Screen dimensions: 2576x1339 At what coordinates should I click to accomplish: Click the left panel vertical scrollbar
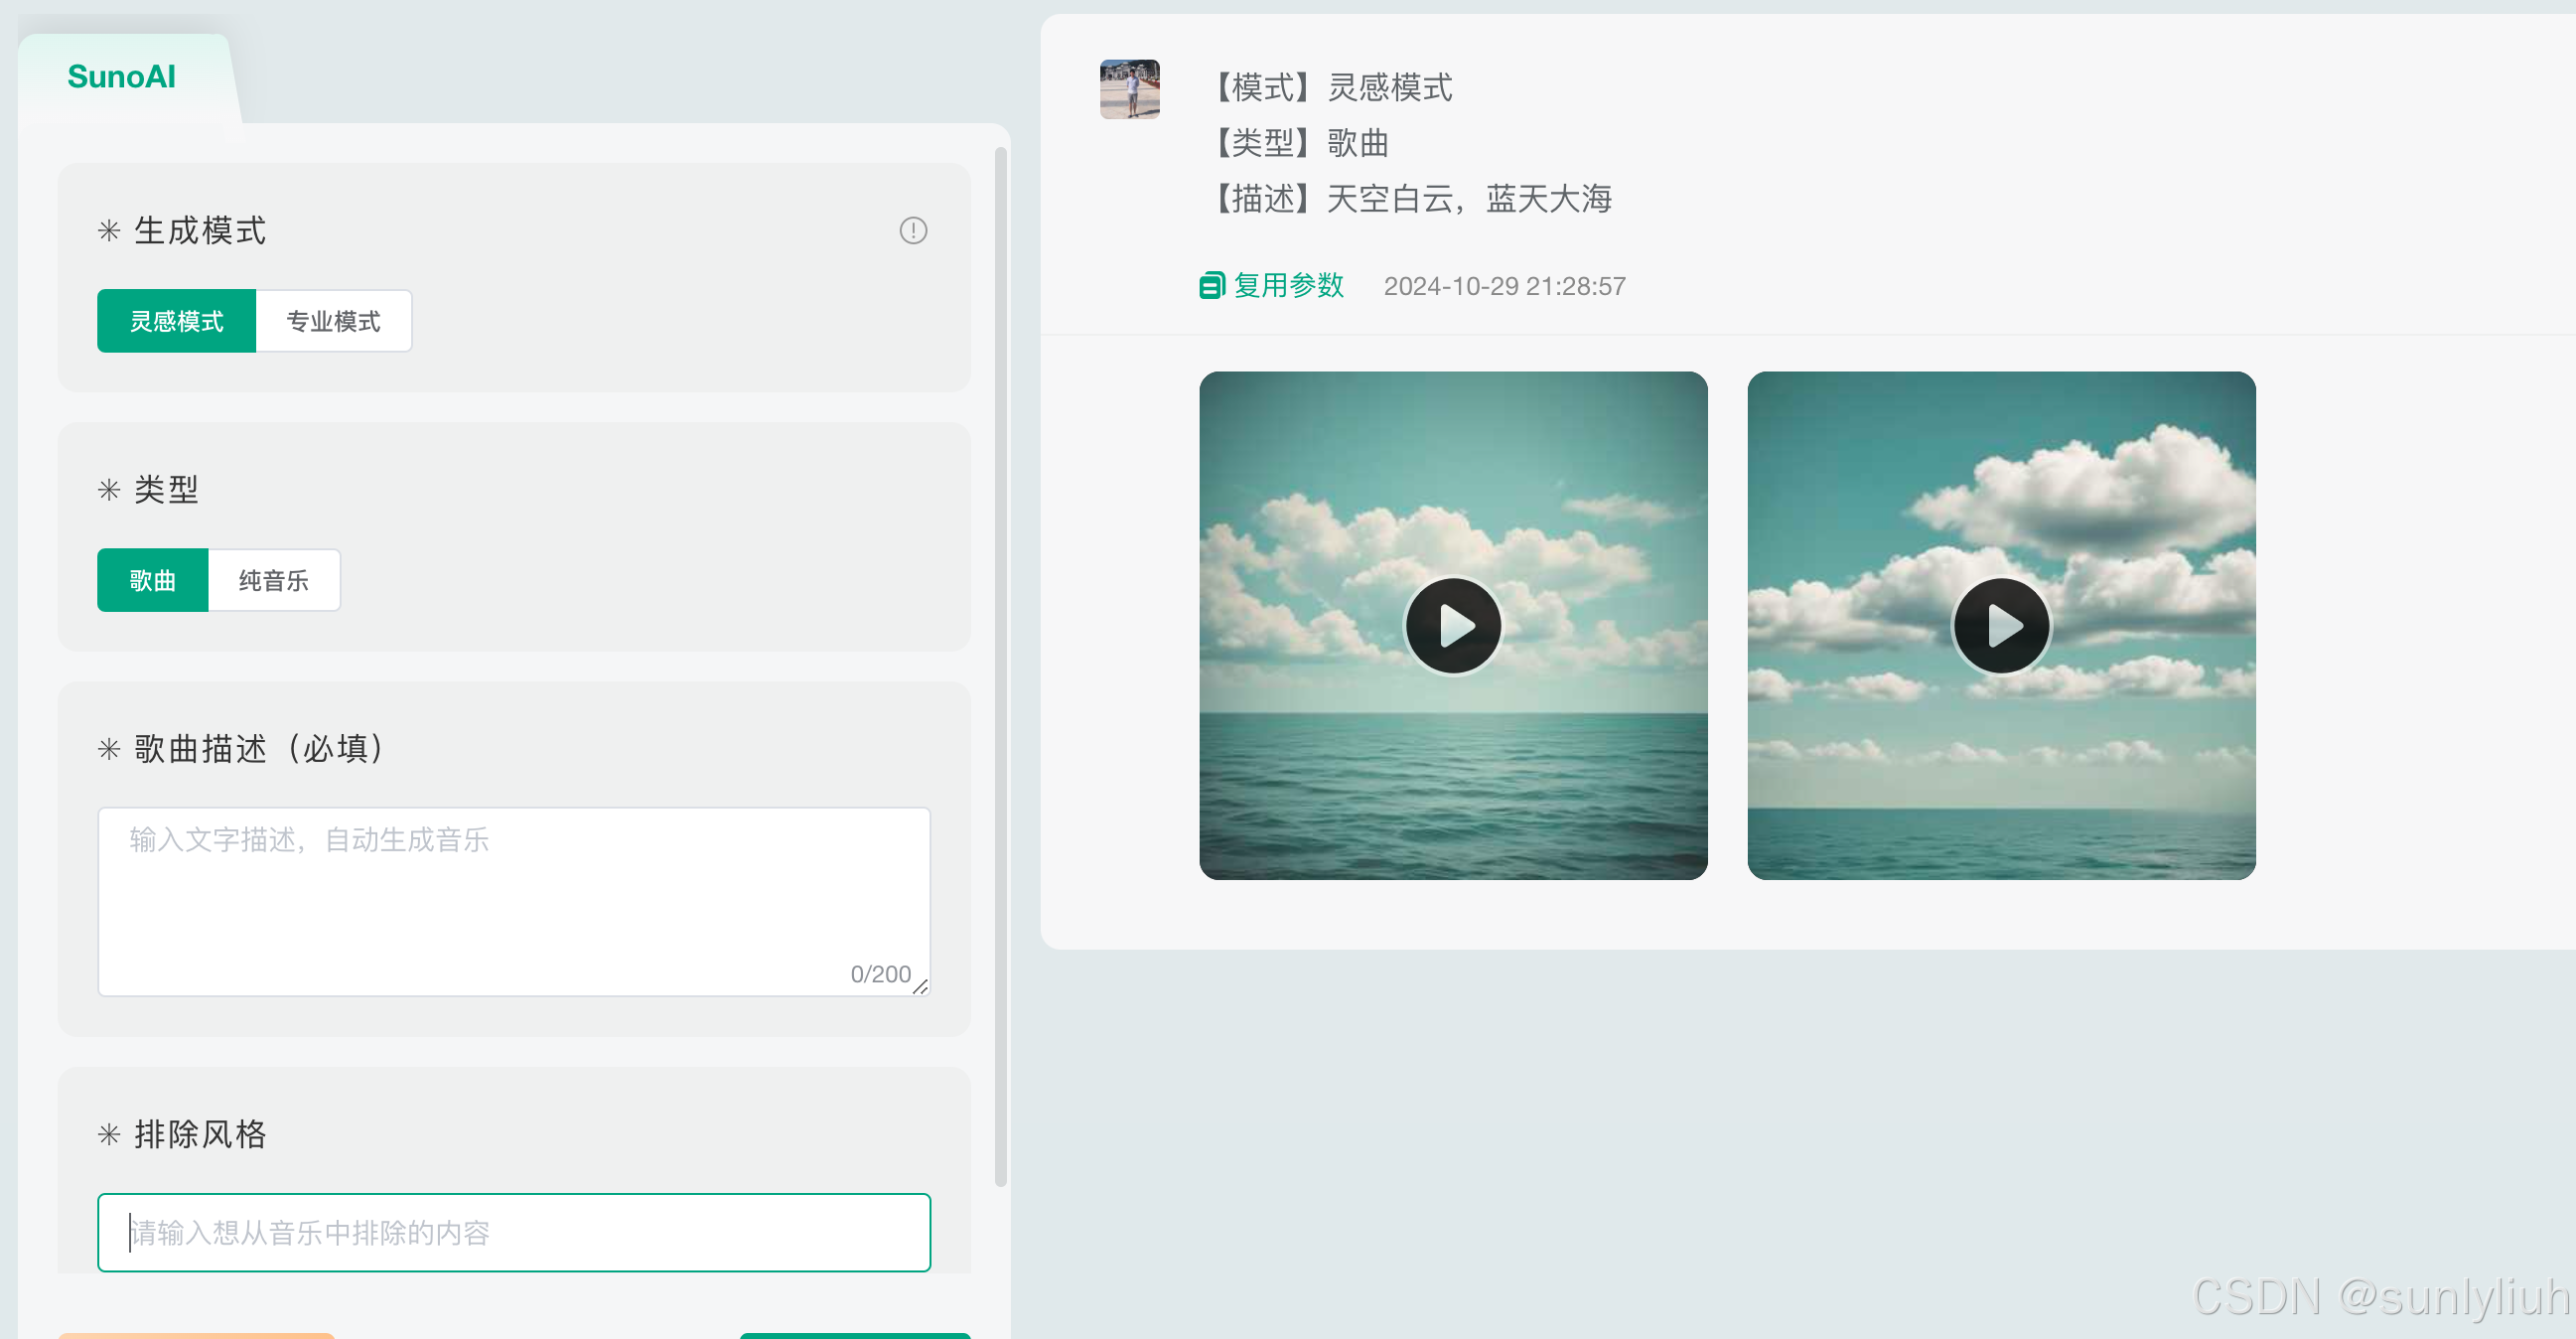click(1000, 665)
